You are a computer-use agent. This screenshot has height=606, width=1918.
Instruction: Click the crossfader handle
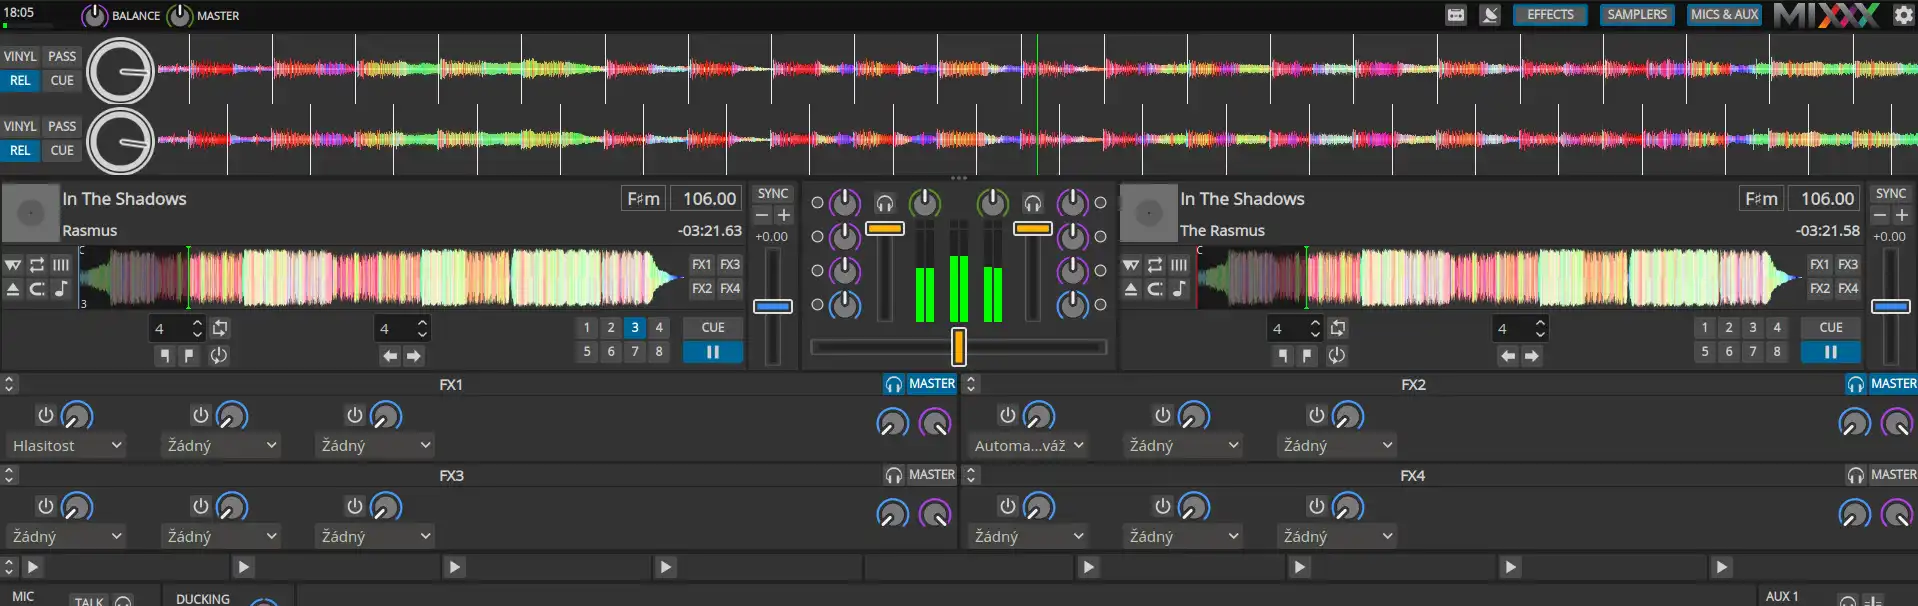coord(959,347)
